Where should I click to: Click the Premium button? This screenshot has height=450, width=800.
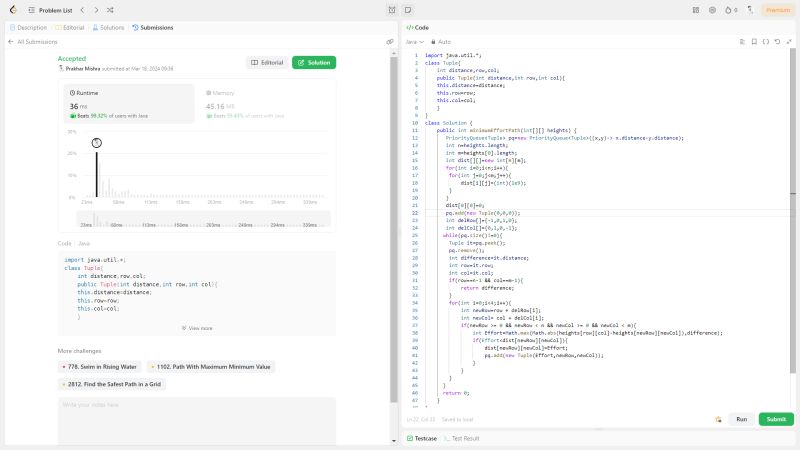778,10
